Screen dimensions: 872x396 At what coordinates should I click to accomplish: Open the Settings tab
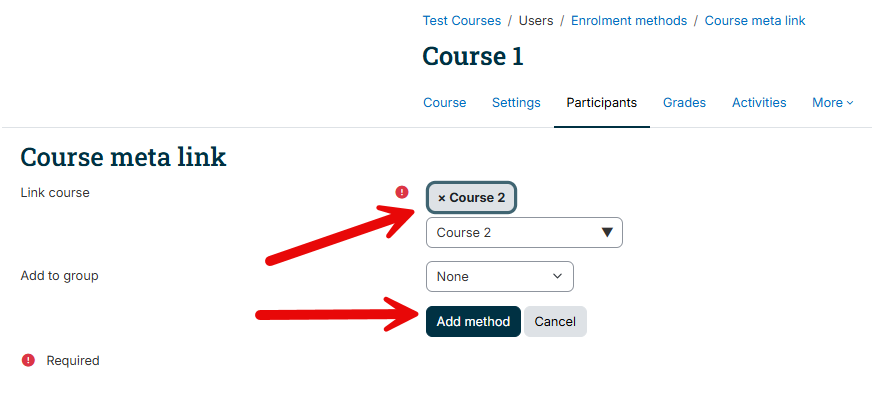click(516, 103)
